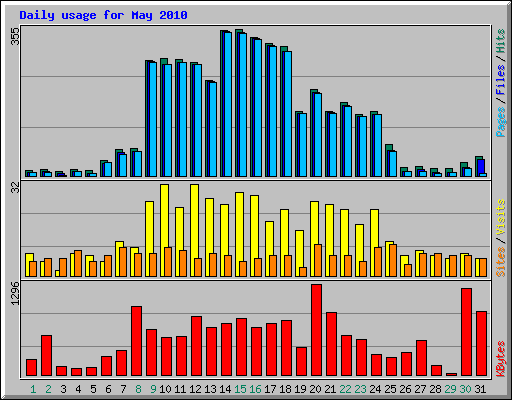Select the red KBytes bar for day 2
This screenshot has height=400, width=512.
coord(47,356)
